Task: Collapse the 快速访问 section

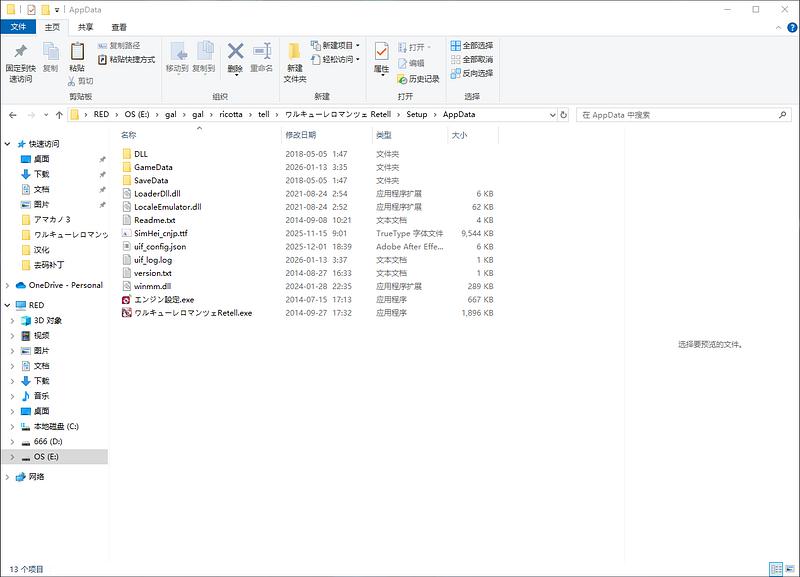Action: pyautogui.click(x=9, y=144)
